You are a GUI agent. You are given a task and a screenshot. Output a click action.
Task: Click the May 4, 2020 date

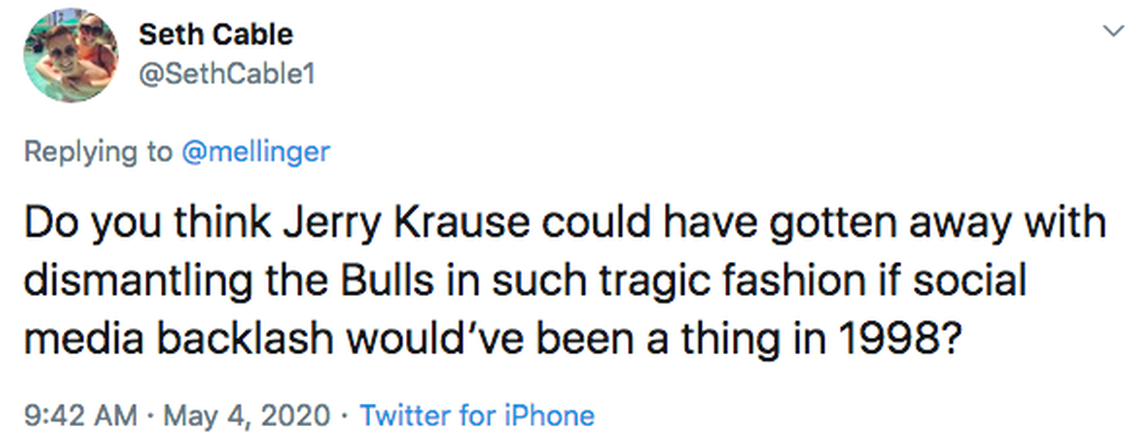point(233,415)
